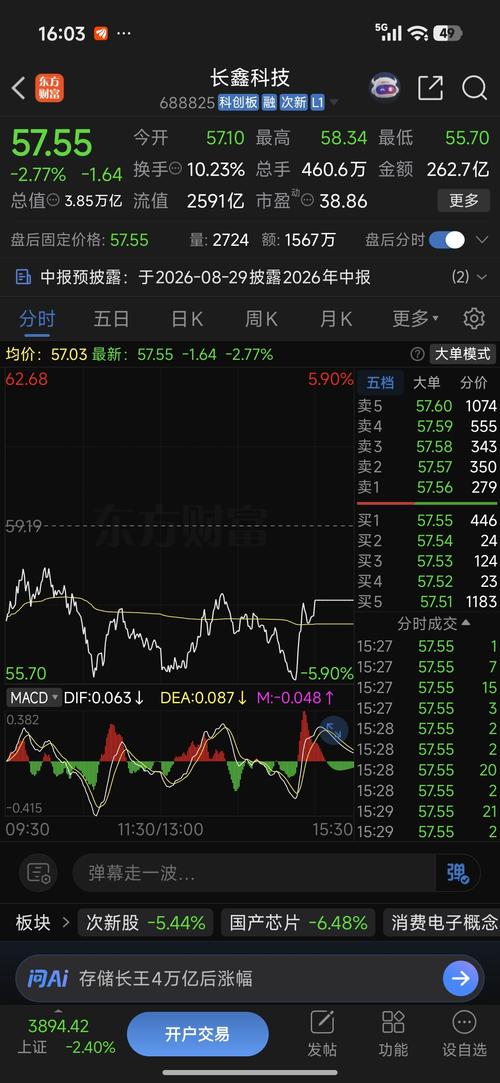Expand the announcements (2) chevron
Viewport: 500px width, 1083px height.
[482, 278]
